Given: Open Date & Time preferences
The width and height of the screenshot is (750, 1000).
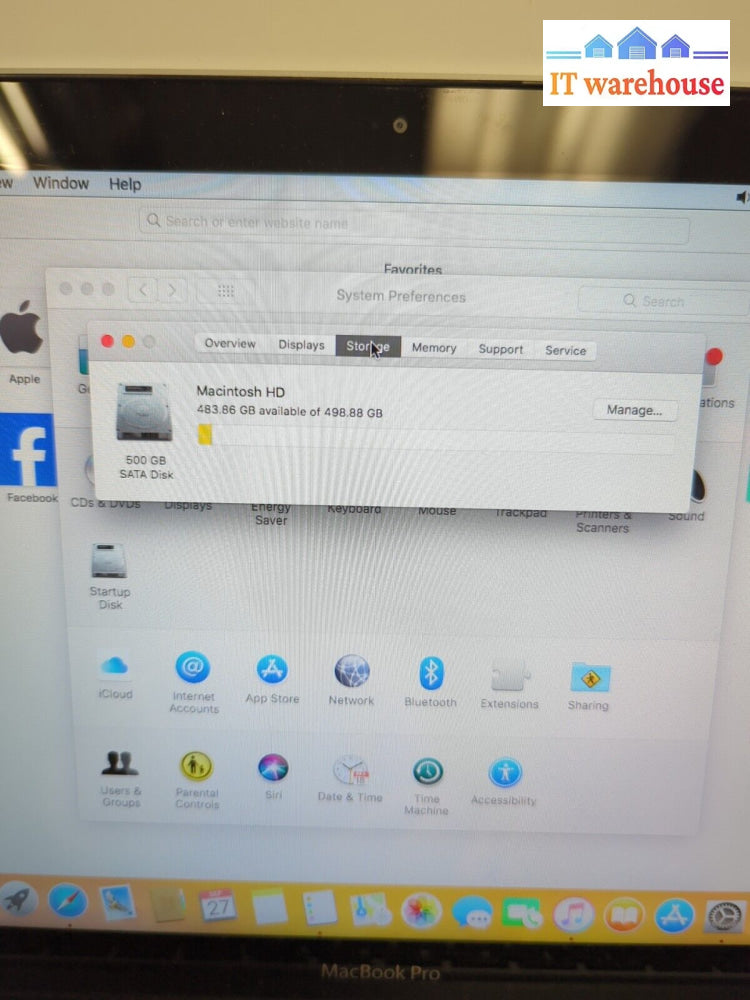Looking at the screenshot, I should pos(350,771).
